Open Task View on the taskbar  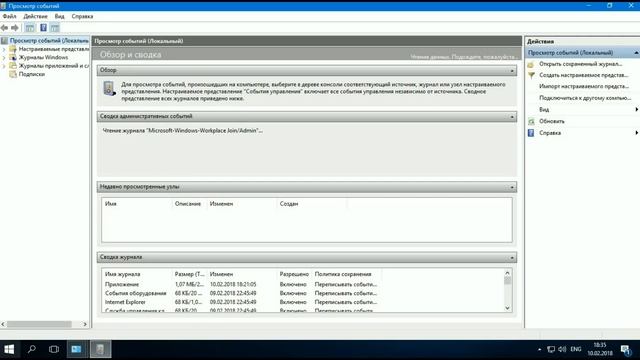click(x=54, y=349)
